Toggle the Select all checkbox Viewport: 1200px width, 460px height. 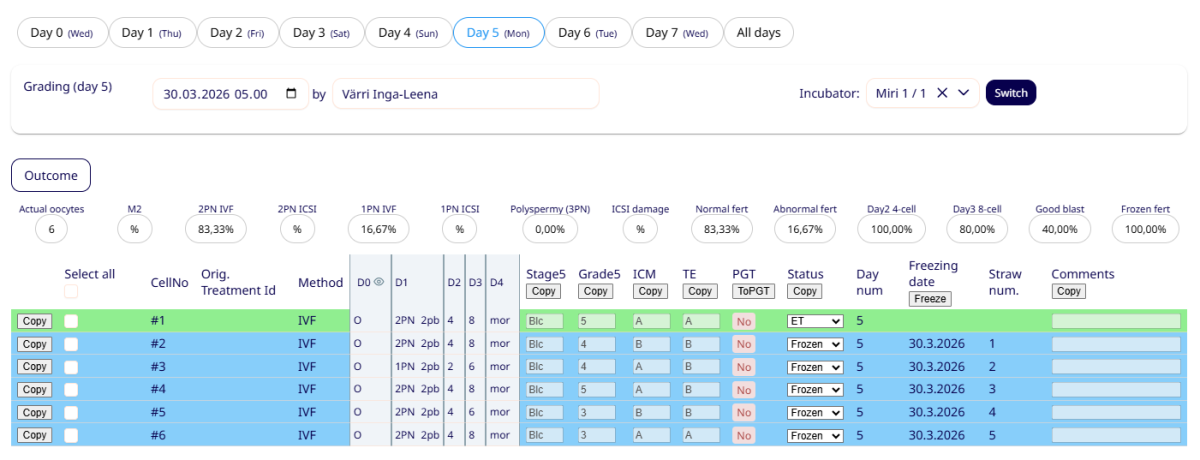[x=71, y=291]
